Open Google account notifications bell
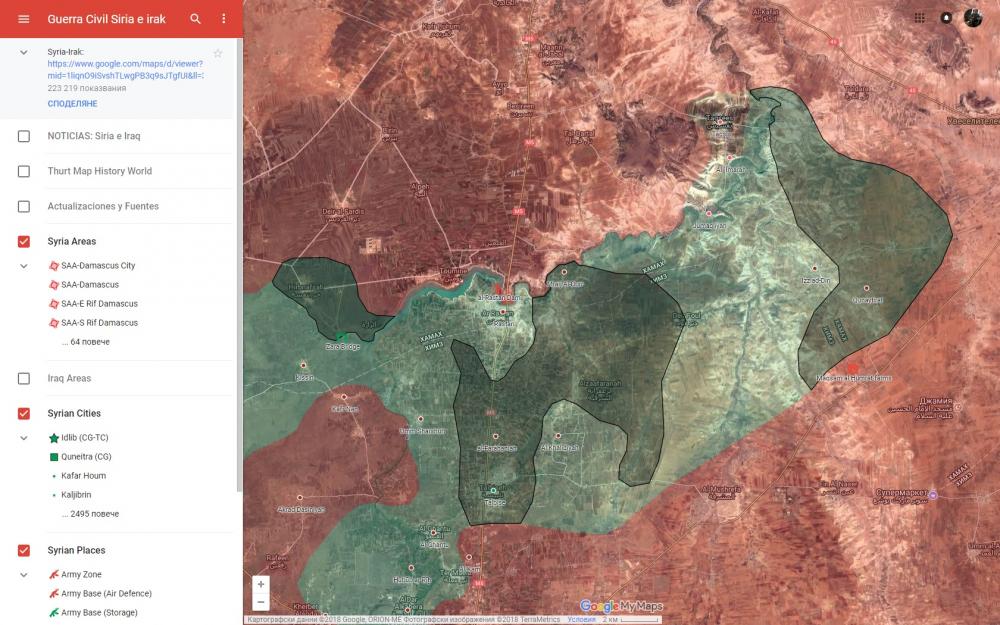This screenshot has height=625, width=1000. pos(946,18)
